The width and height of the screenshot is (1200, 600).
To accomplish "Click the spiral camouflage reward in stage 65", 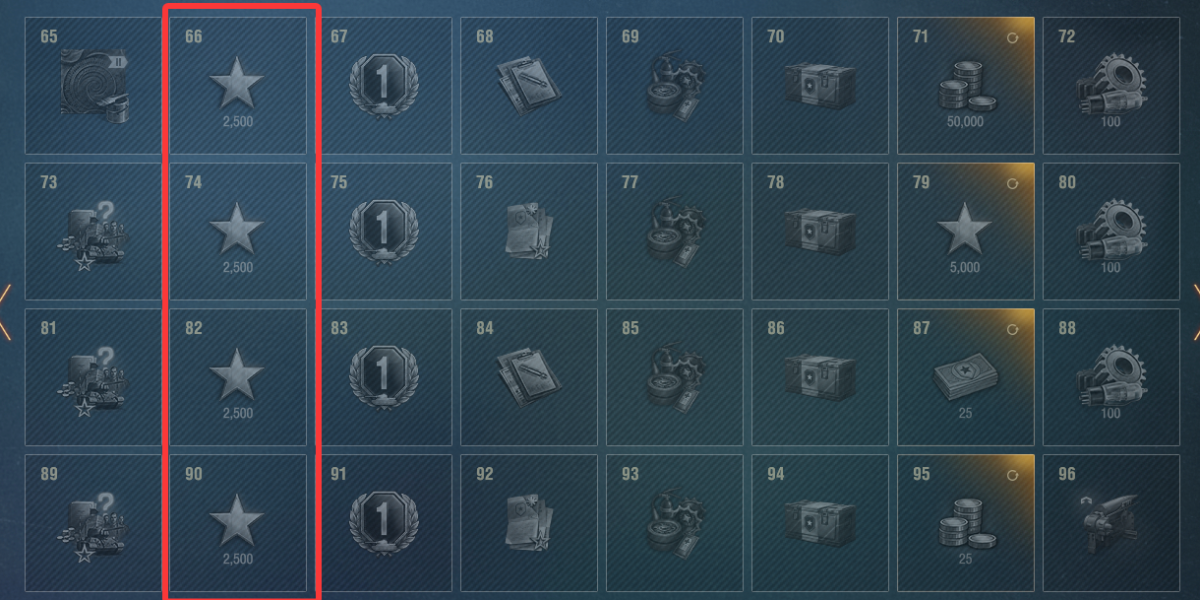I will pyautogui.click(x=92, y=86).
